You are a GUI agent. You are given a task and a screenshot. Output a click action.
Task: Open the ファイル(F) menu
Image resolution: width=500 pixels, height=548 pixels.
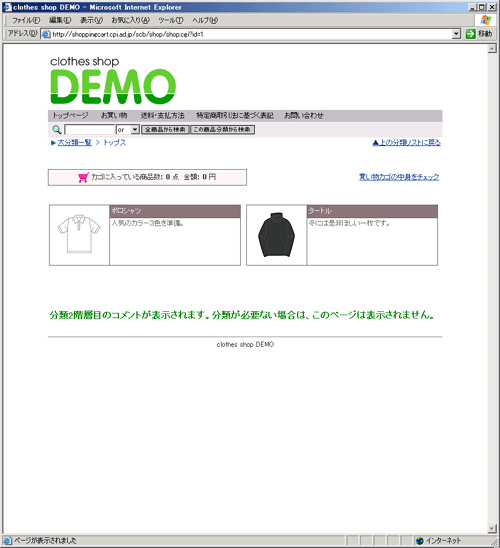[x=26, y=20]
